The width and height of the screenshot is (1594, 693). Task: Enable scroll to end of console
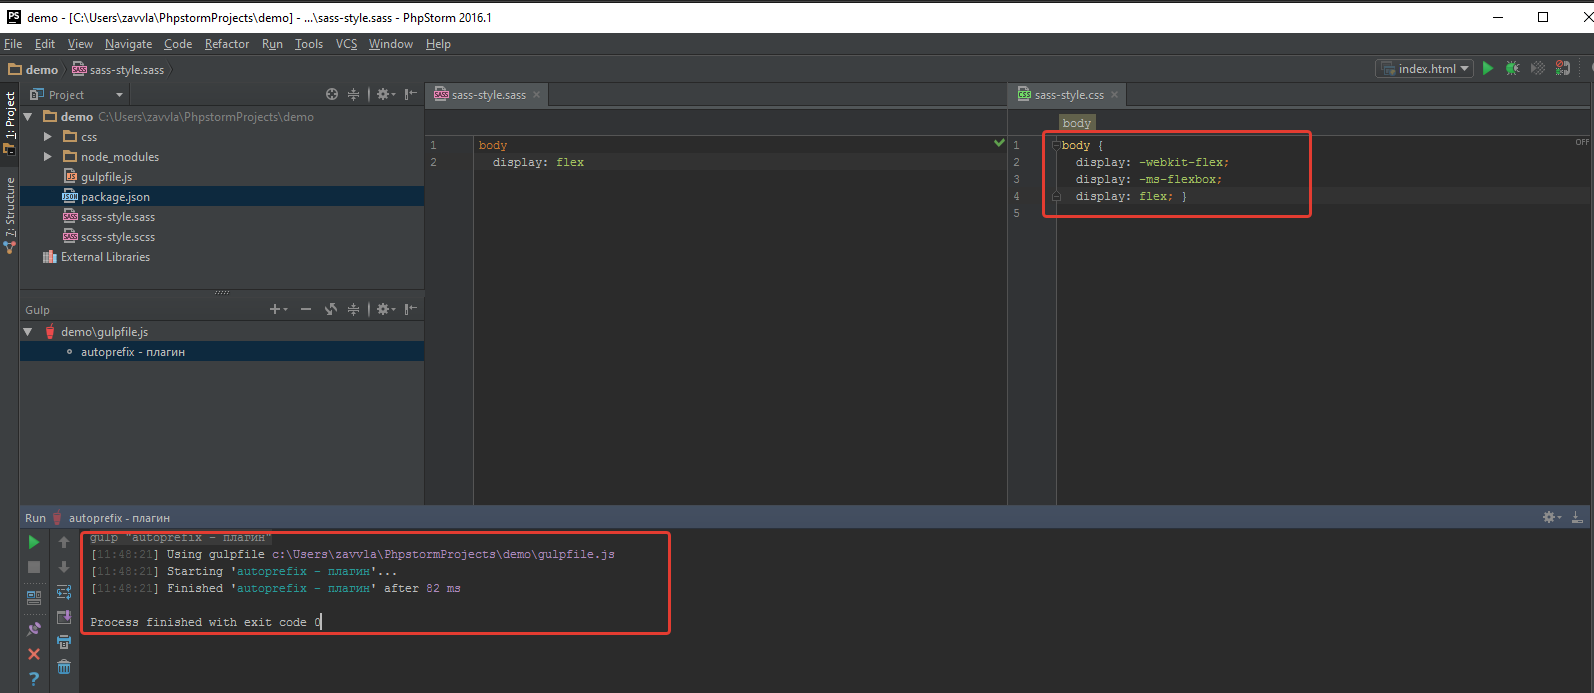pos(64,617)
